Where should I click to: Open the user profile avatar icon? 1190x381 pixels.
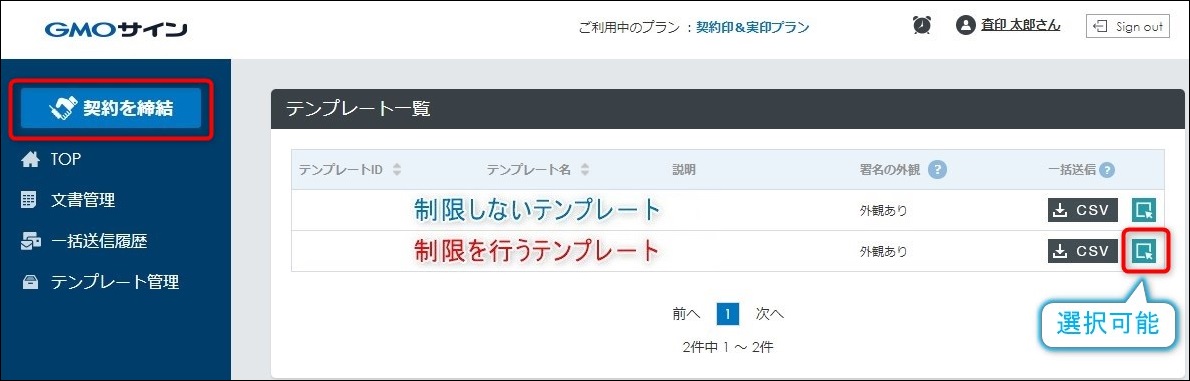click(965, 26)
